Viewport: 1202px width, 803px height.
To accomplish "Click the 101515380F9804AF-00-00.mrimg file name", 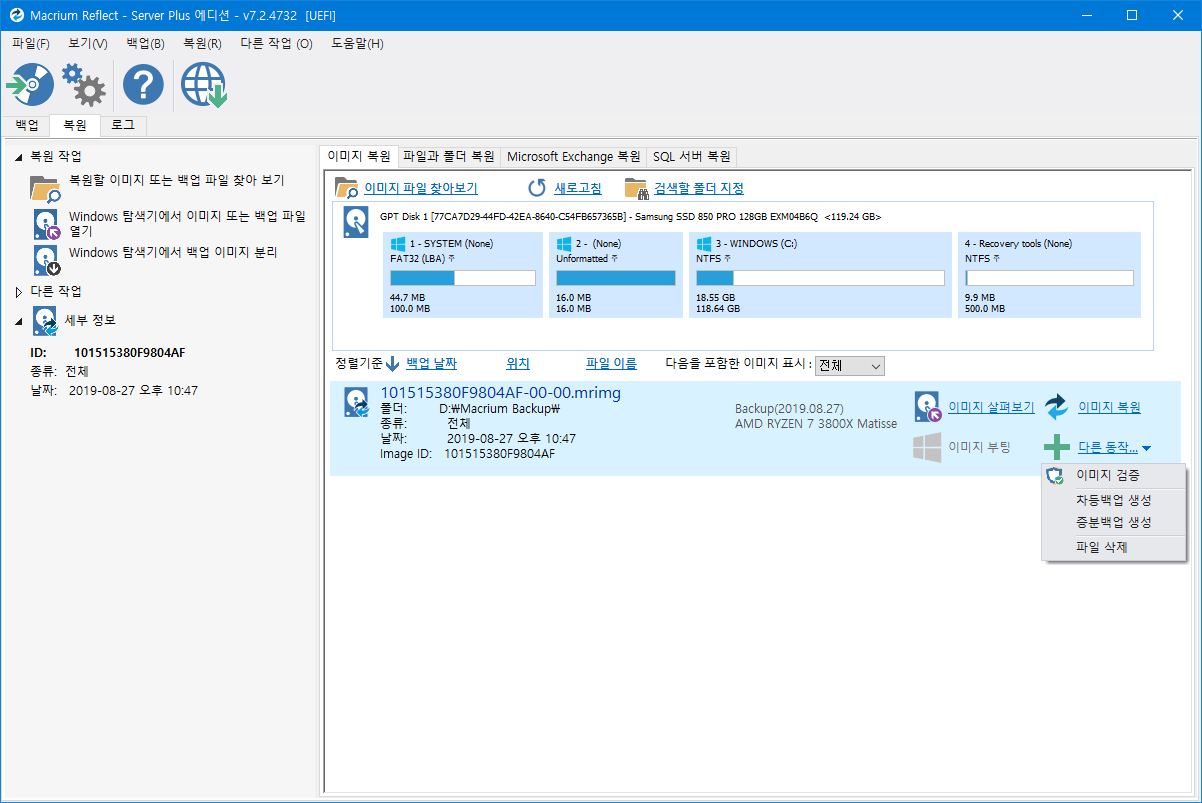I will pyautogui.click(x=501, y=393).
